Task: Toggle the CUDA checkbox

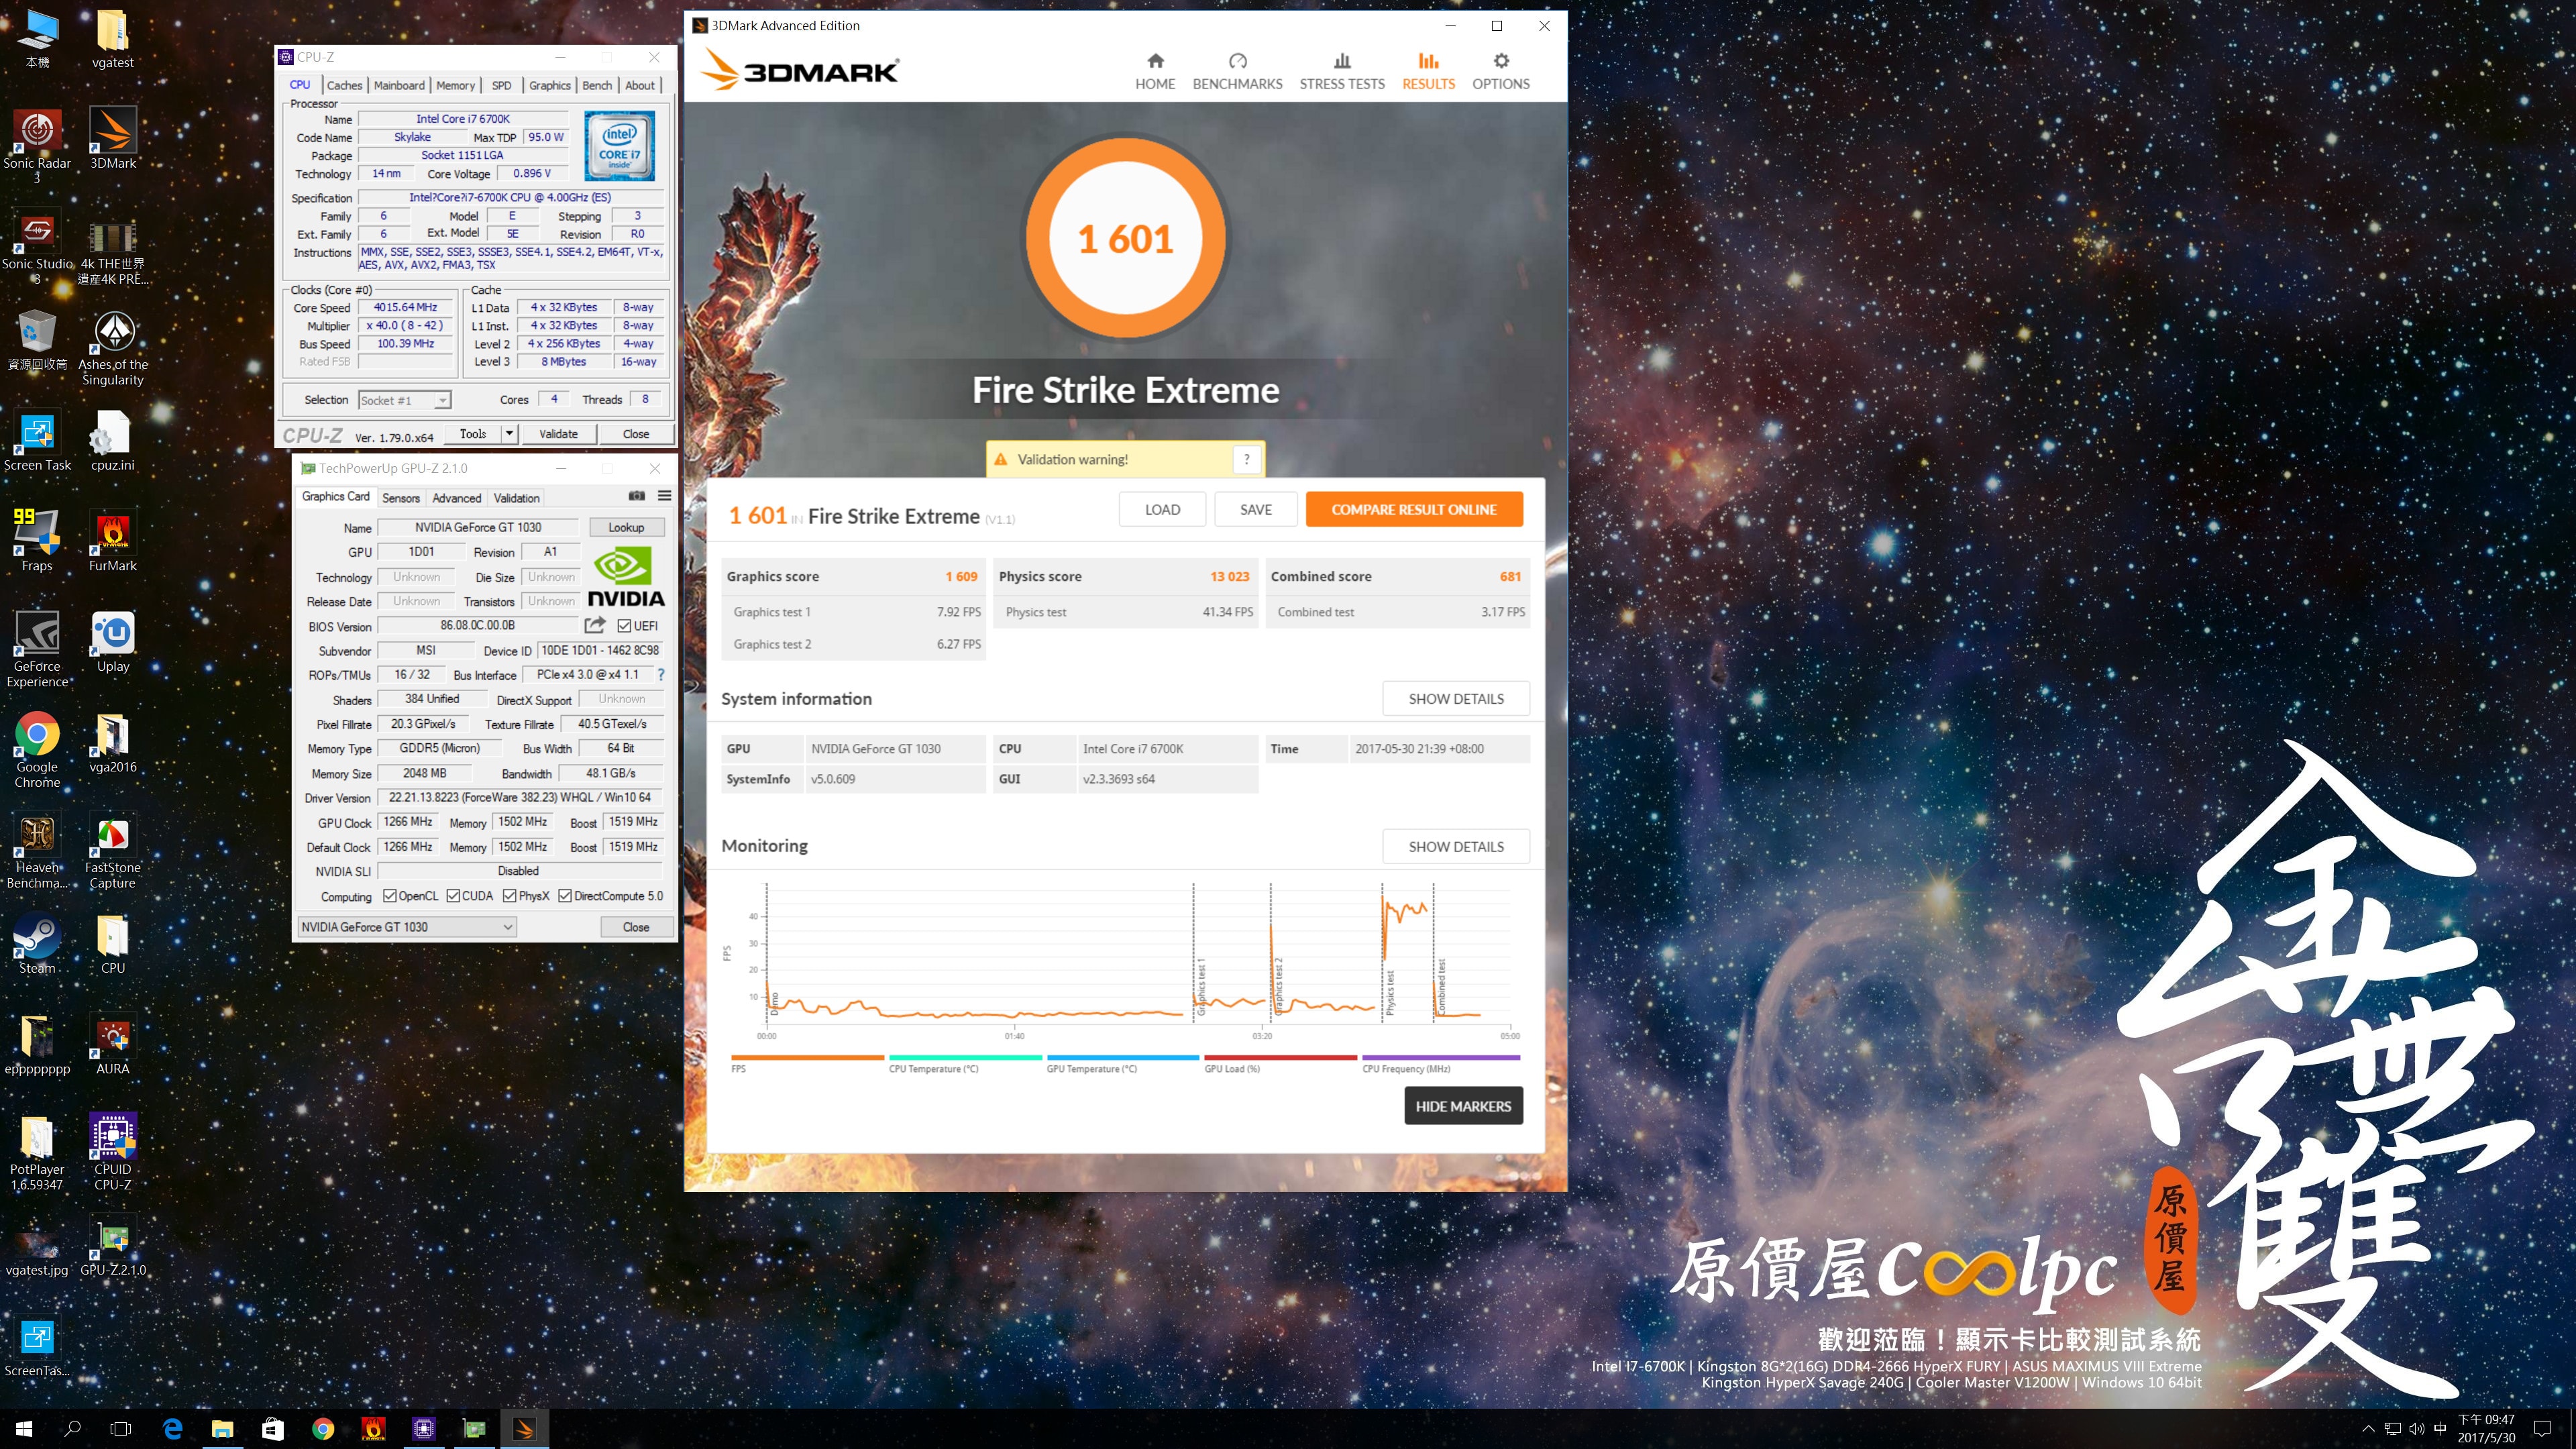Action: click(x=453, y=896)
